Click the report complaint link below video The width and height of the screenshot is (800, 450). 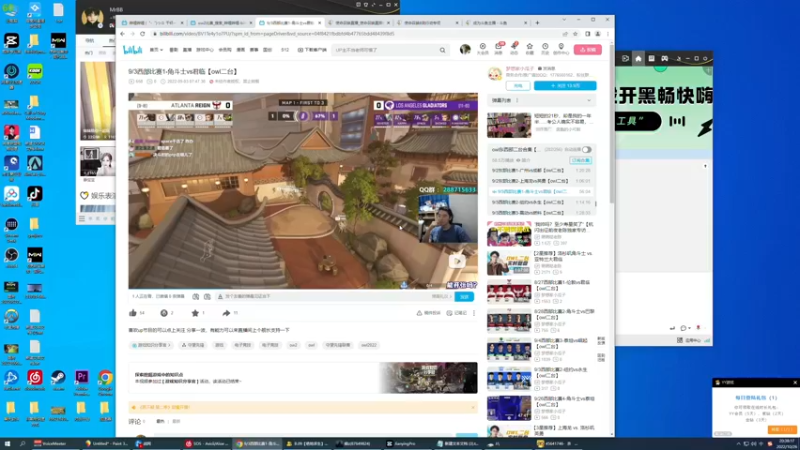pyautogui.click(x=429, y=313)
